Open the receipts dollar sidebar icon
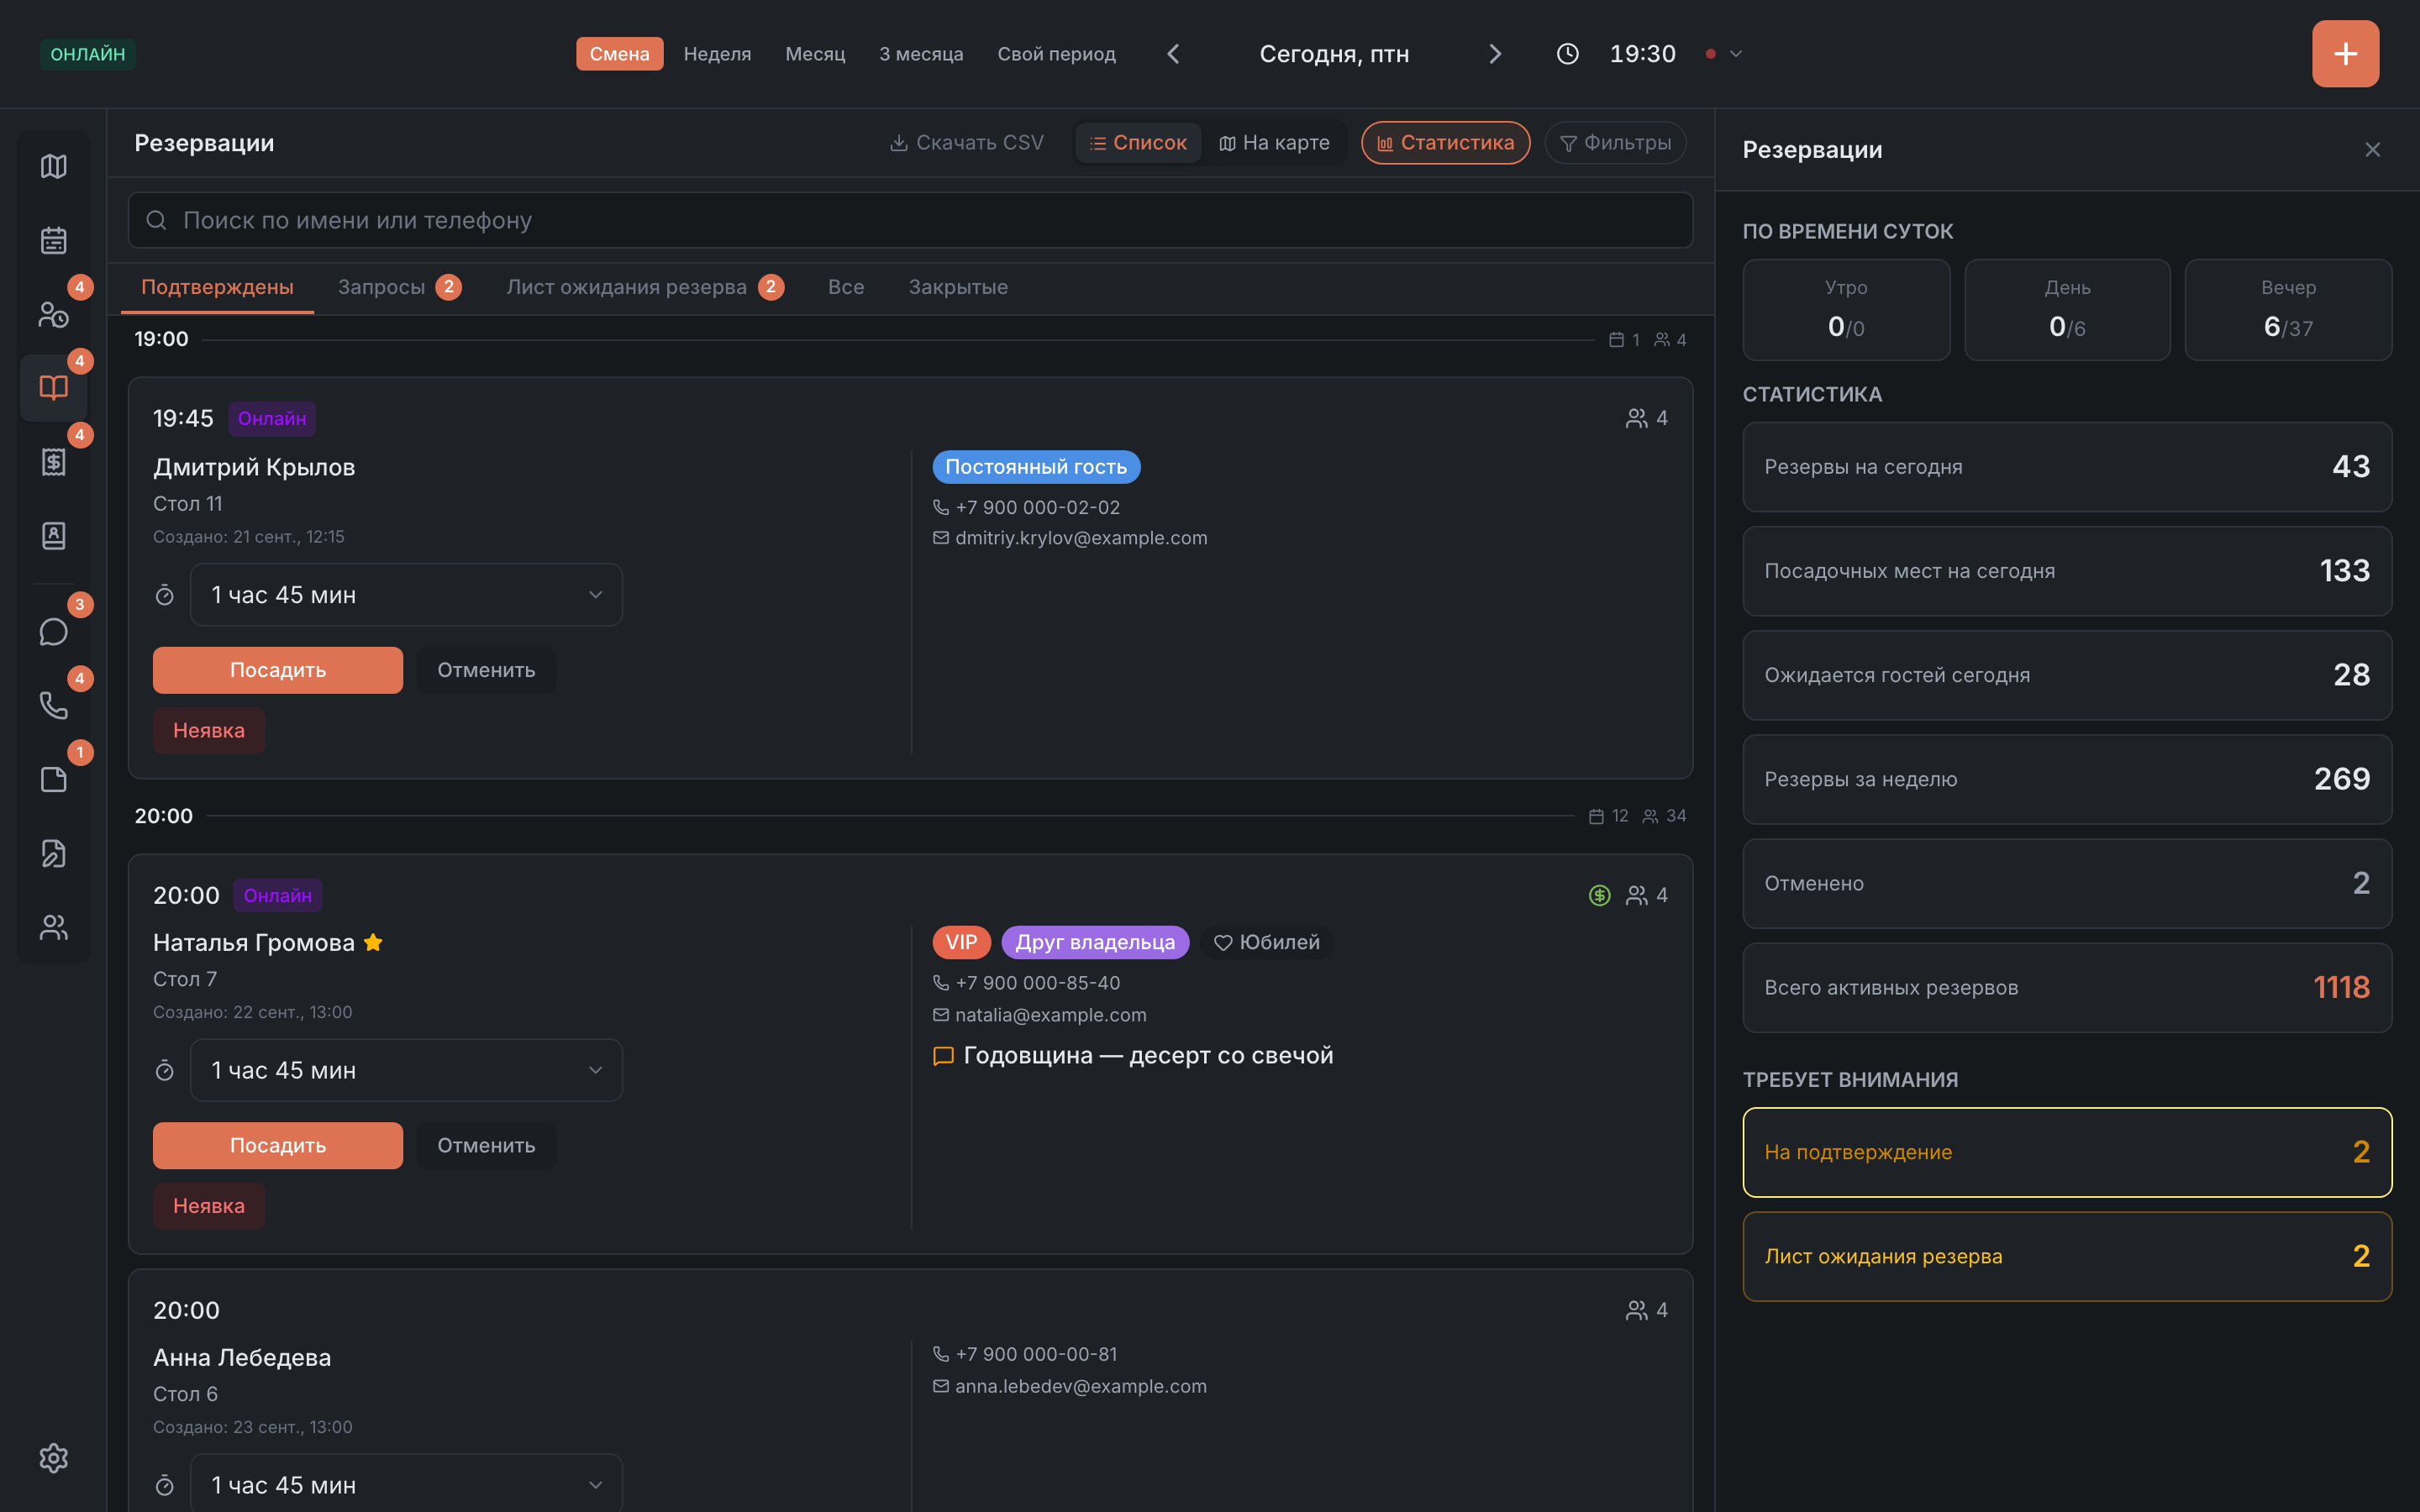 coord(53,462)
